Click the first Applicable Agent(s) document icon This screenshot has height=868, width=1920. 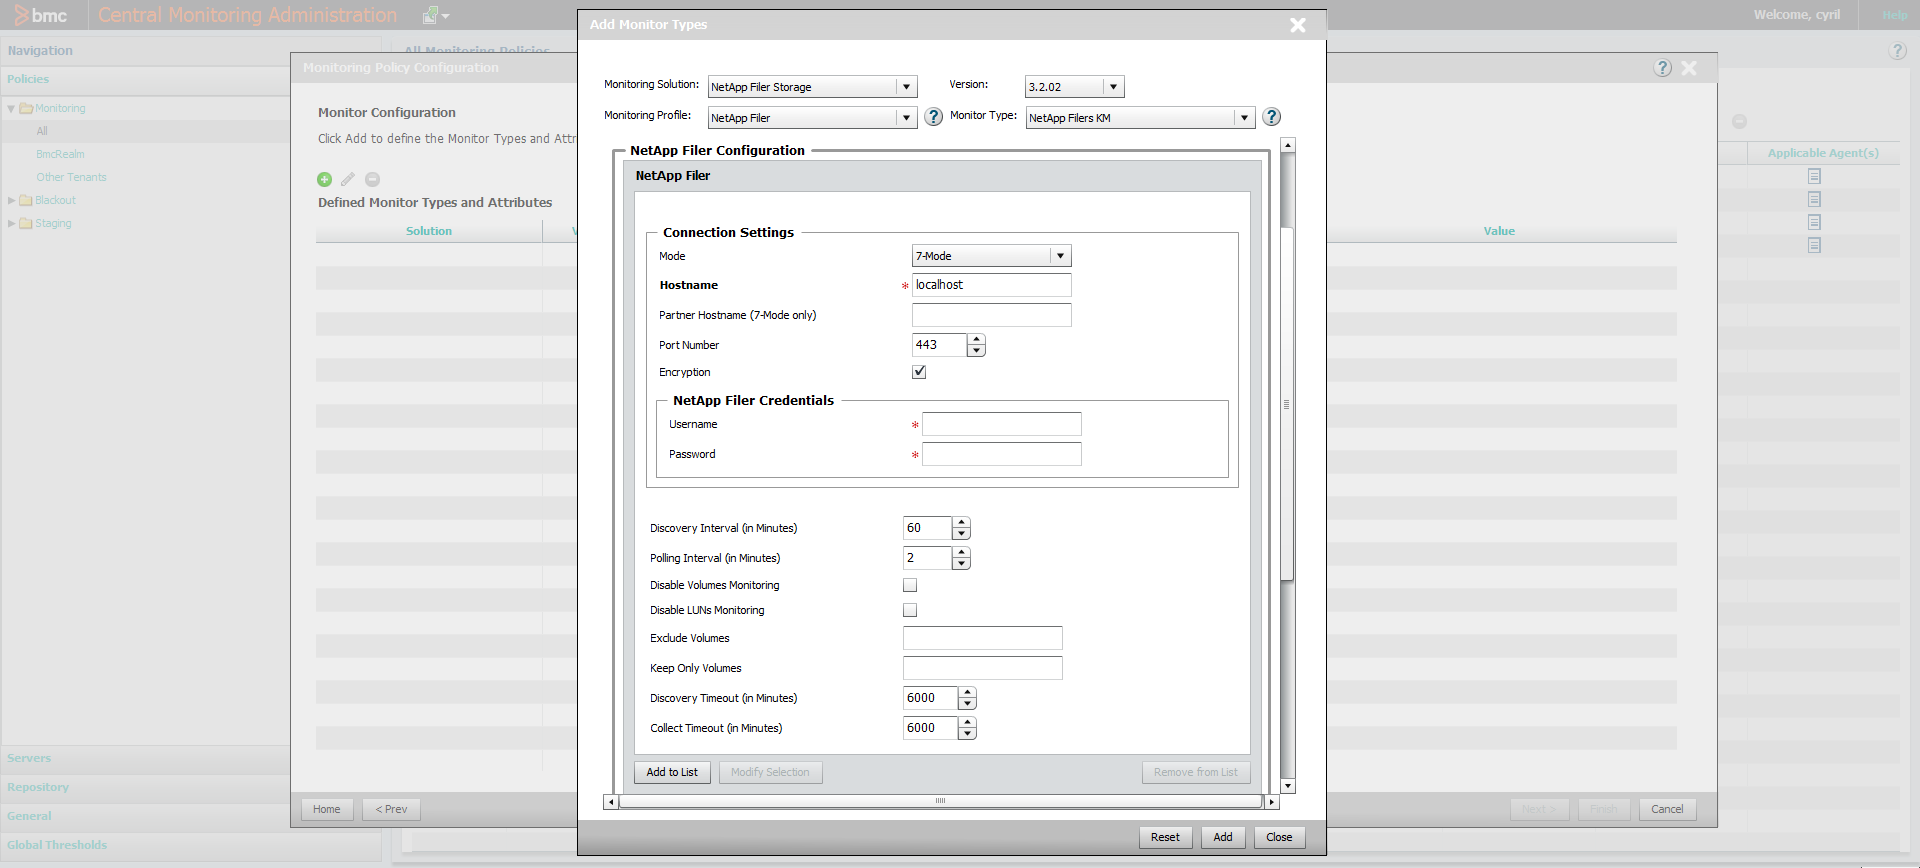pyautogui.click(x=1814, y=176)
